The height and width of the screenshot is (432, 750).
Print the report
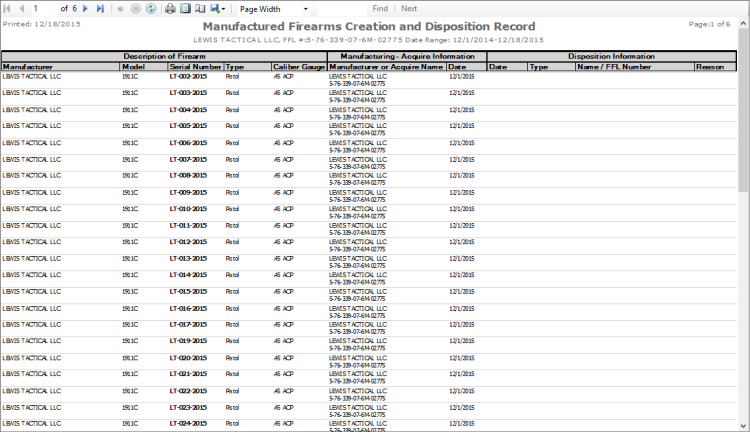click(x=170, y=9)
